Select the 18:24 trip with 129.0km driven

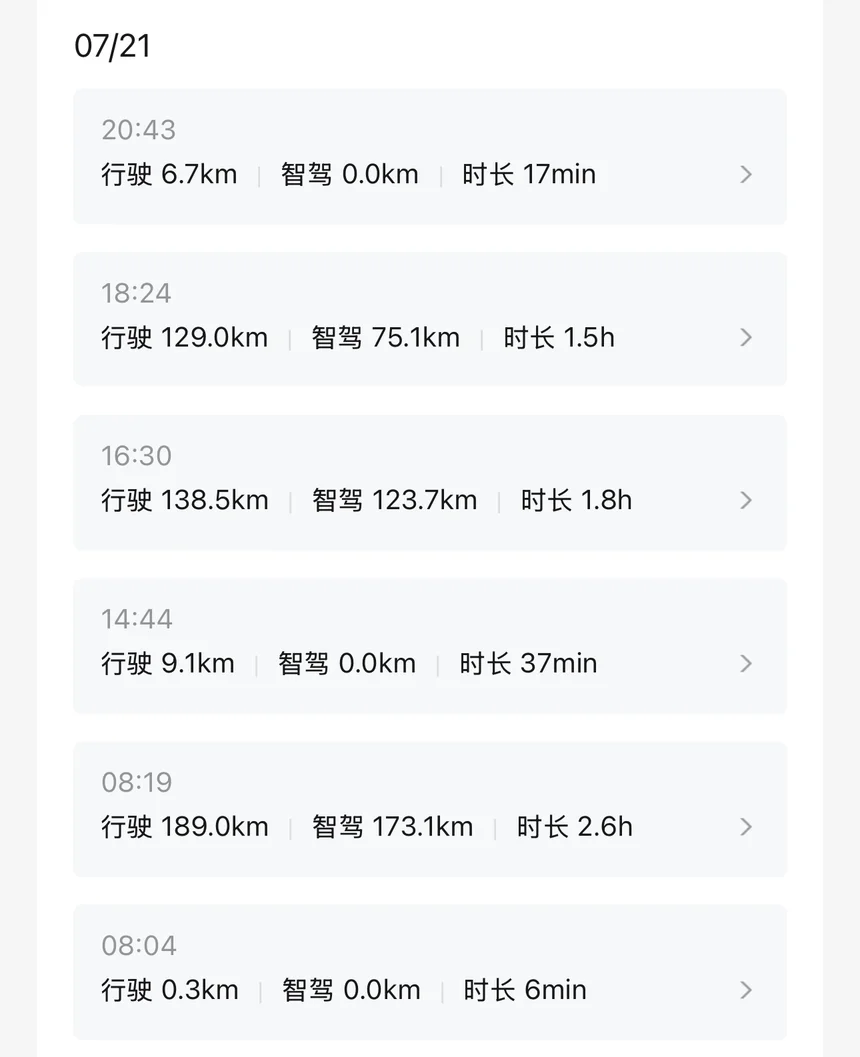(x=430, y=320)
